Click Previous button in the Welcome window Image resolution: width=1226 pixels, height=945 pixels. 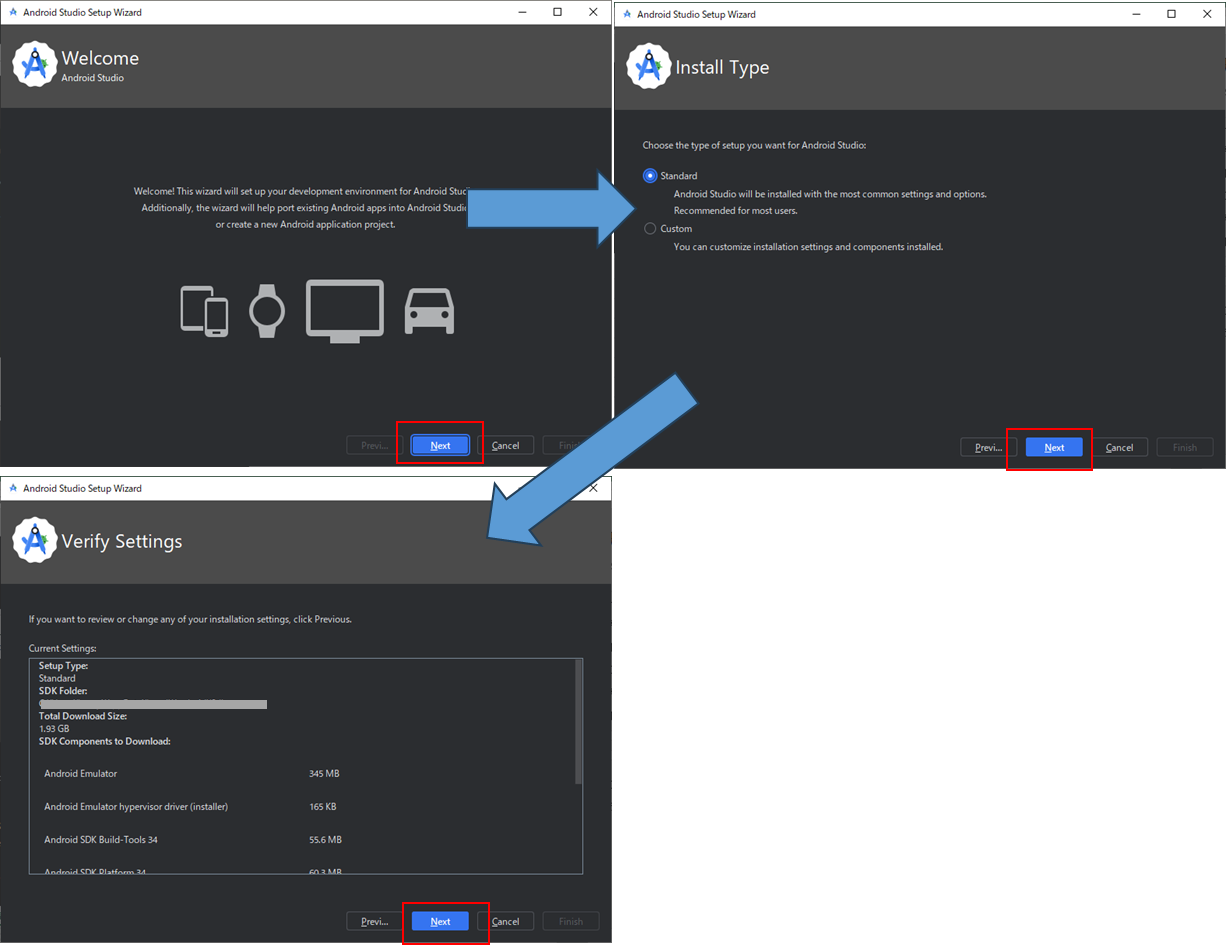[x=375, y=445]
